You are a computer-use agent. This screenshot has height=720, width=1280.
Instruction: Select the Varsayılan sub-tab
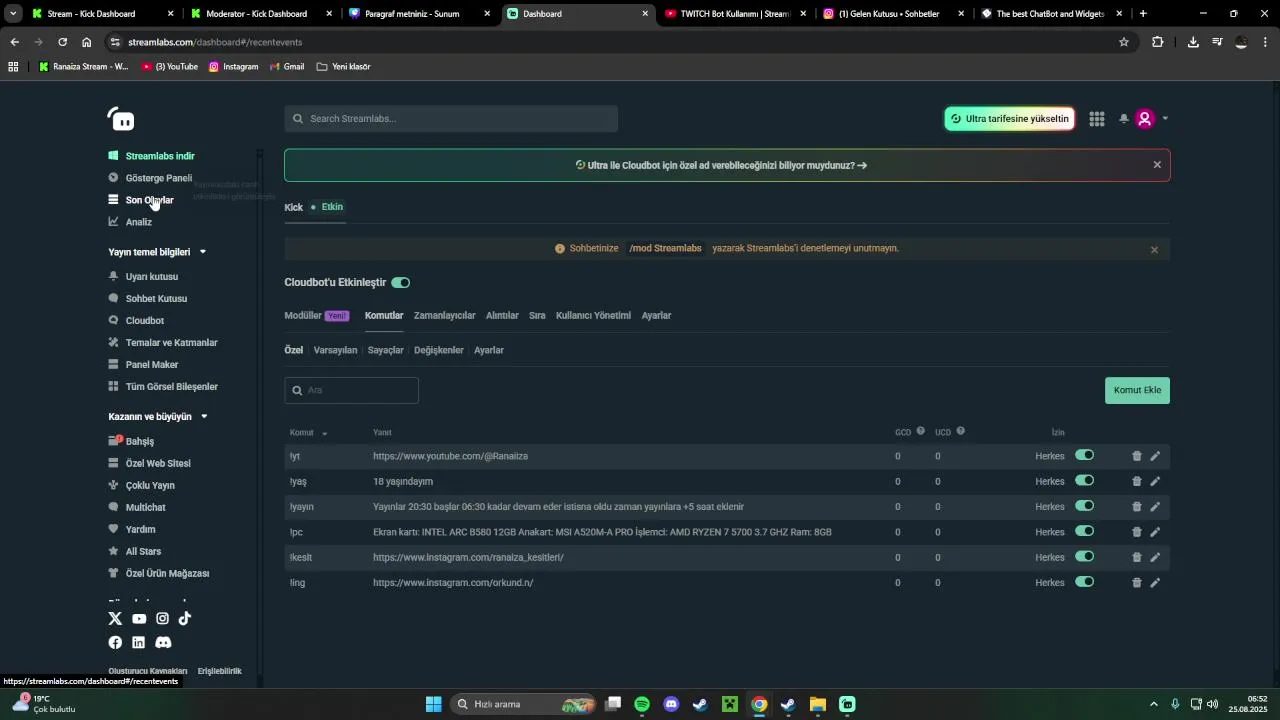coord(335,350)
